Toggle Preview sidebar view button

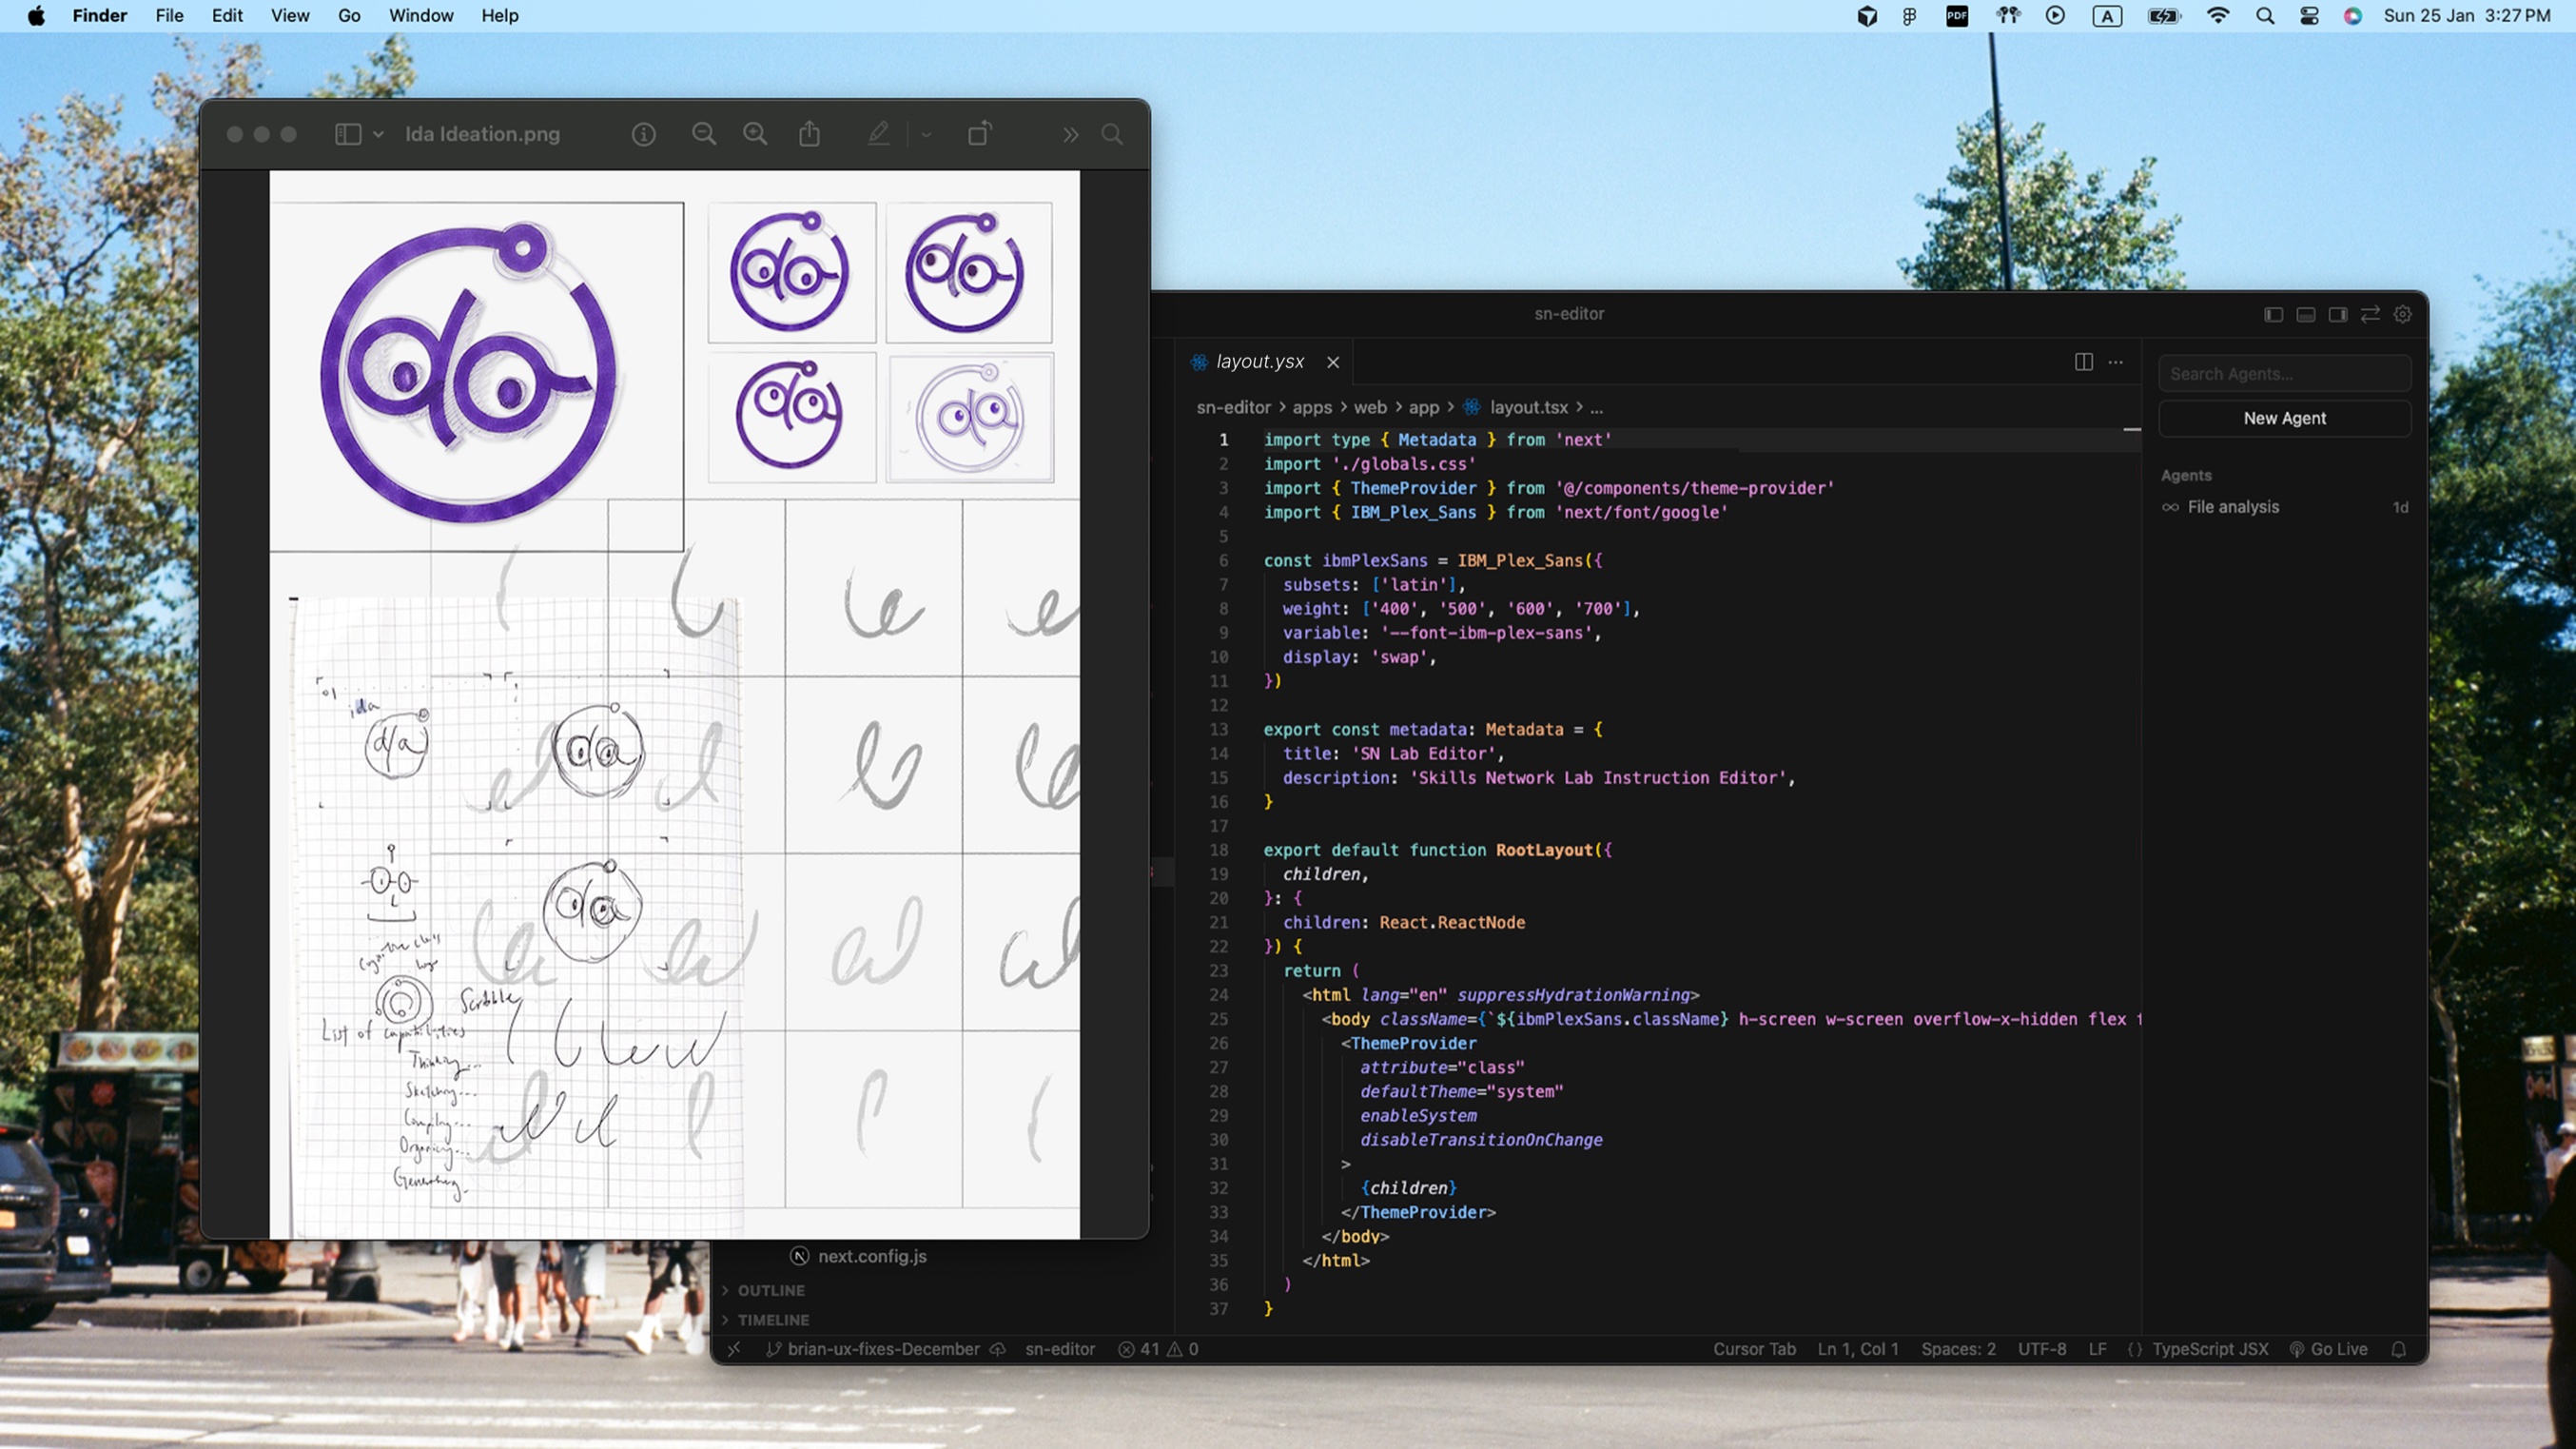(347, 134)
